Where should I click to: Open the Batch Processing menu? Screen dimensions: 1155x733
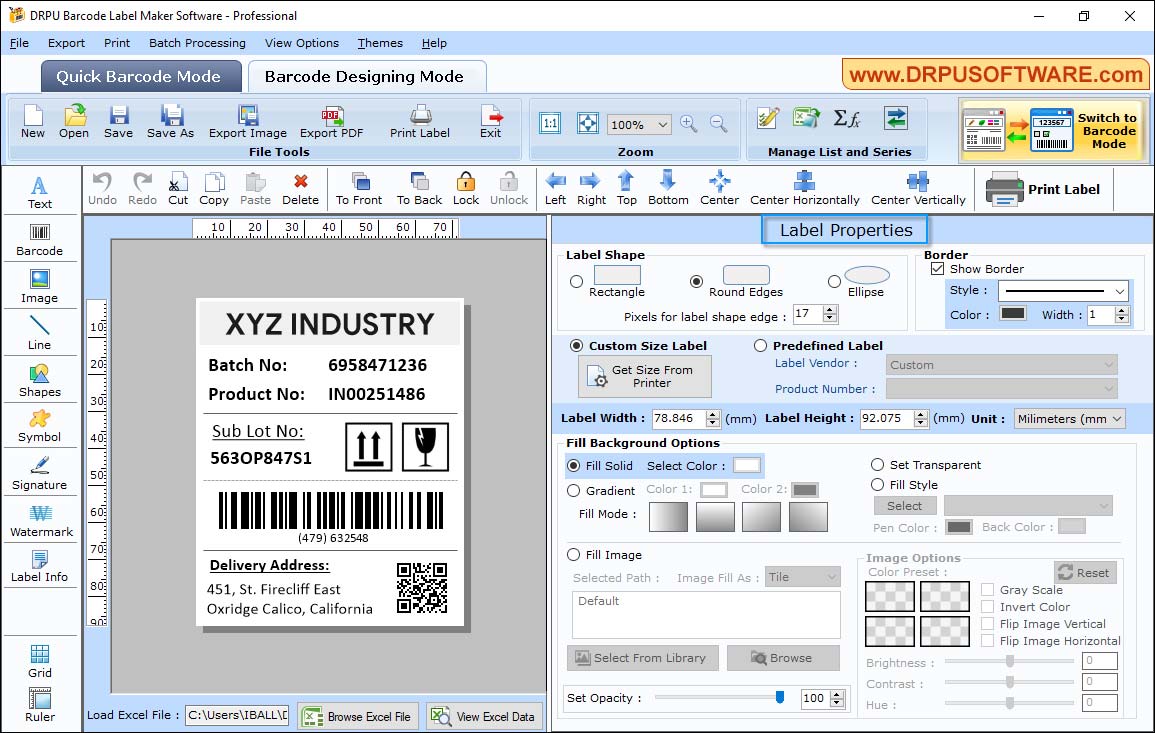(x=197, y=43)
